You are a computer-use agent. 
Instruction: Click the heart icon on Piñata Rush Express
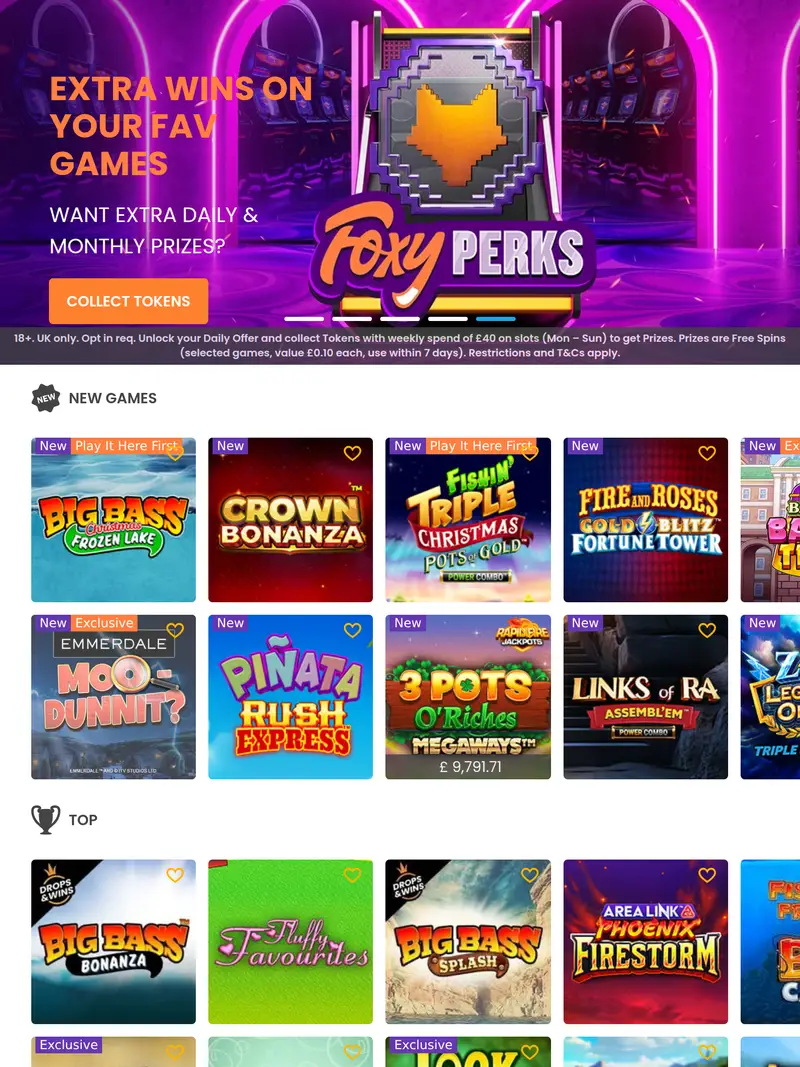(x=352, y=630)
